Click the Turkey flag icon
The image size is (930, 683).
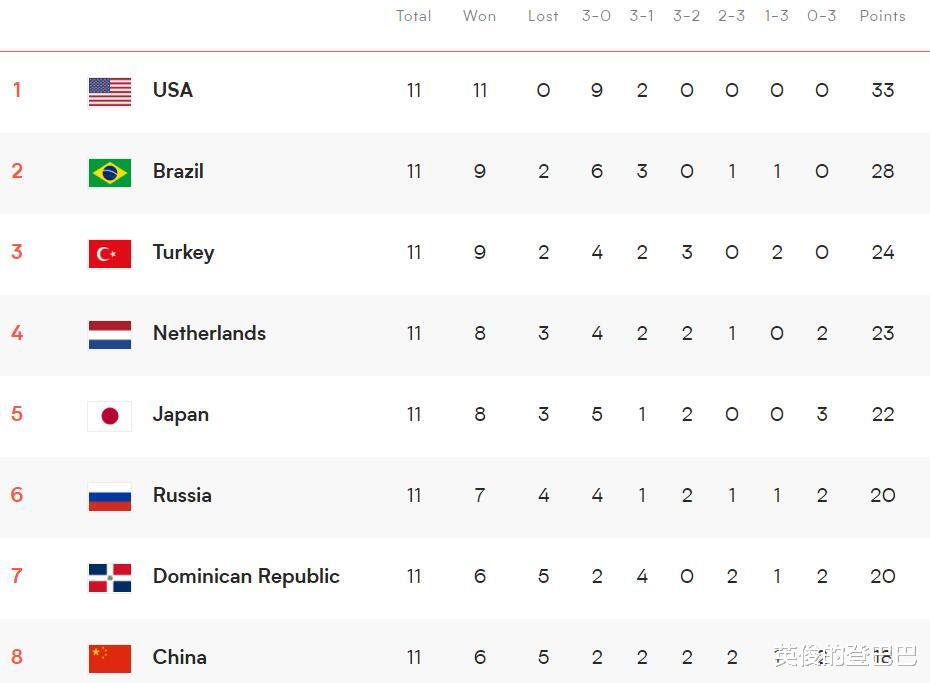110,254
